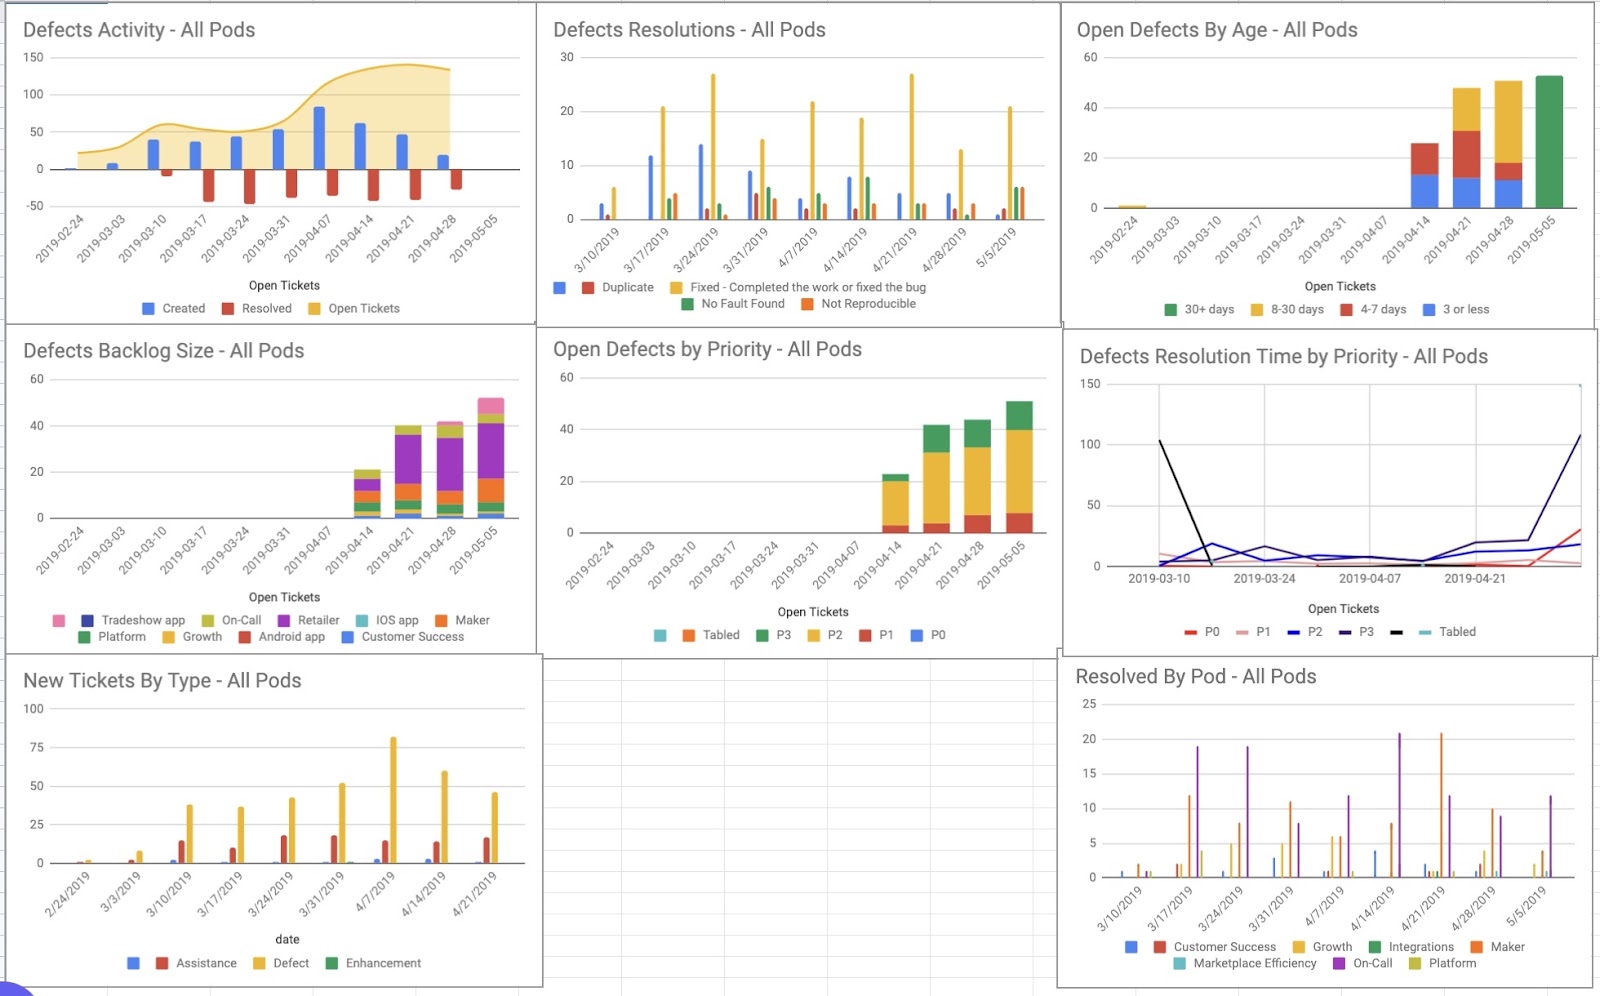This screenshot has height=996, width=1600.
Task: Click the orange Tabled legend swatch
Action: 689,636
